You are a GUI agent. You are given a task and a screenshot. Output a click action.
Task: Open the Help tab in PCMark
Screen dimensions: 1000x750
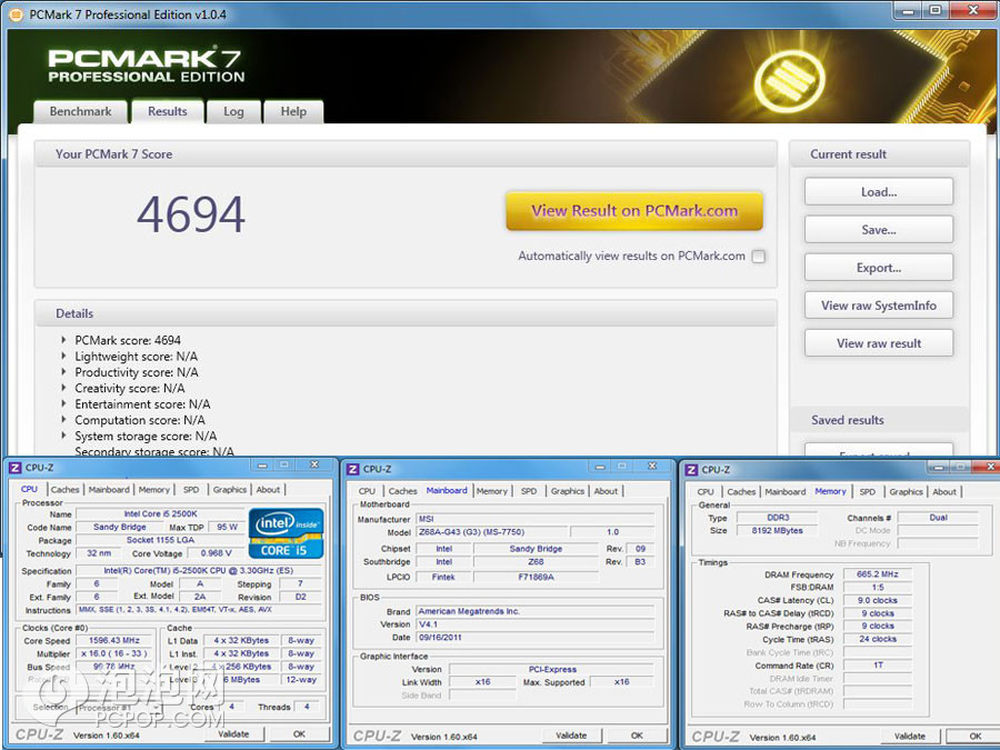pos(293,112)
